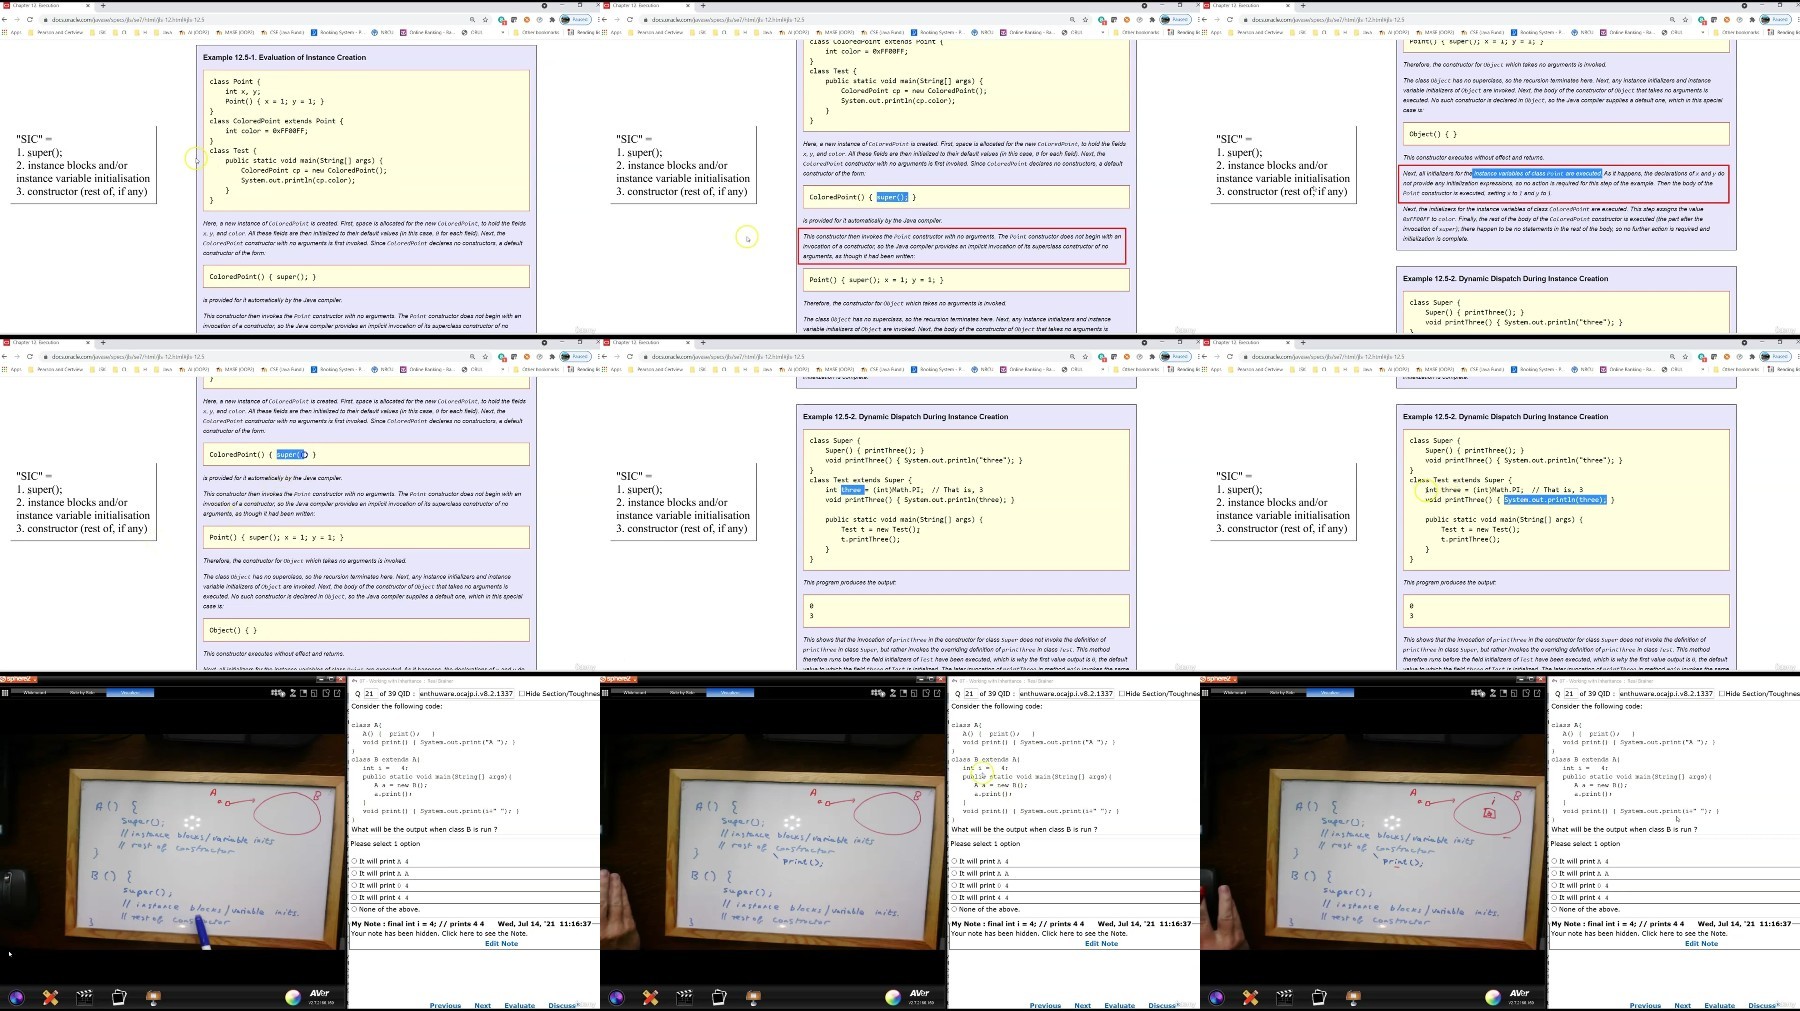Click the Previous link in bottom-left quiz panel
Viewport: 1800px width, 1011px height.
click(x=445, y=1005)
